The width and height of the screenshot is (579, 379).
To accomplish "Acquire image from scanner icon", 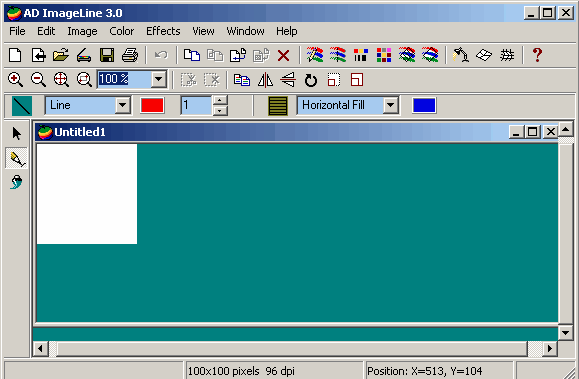I will 84,55.
